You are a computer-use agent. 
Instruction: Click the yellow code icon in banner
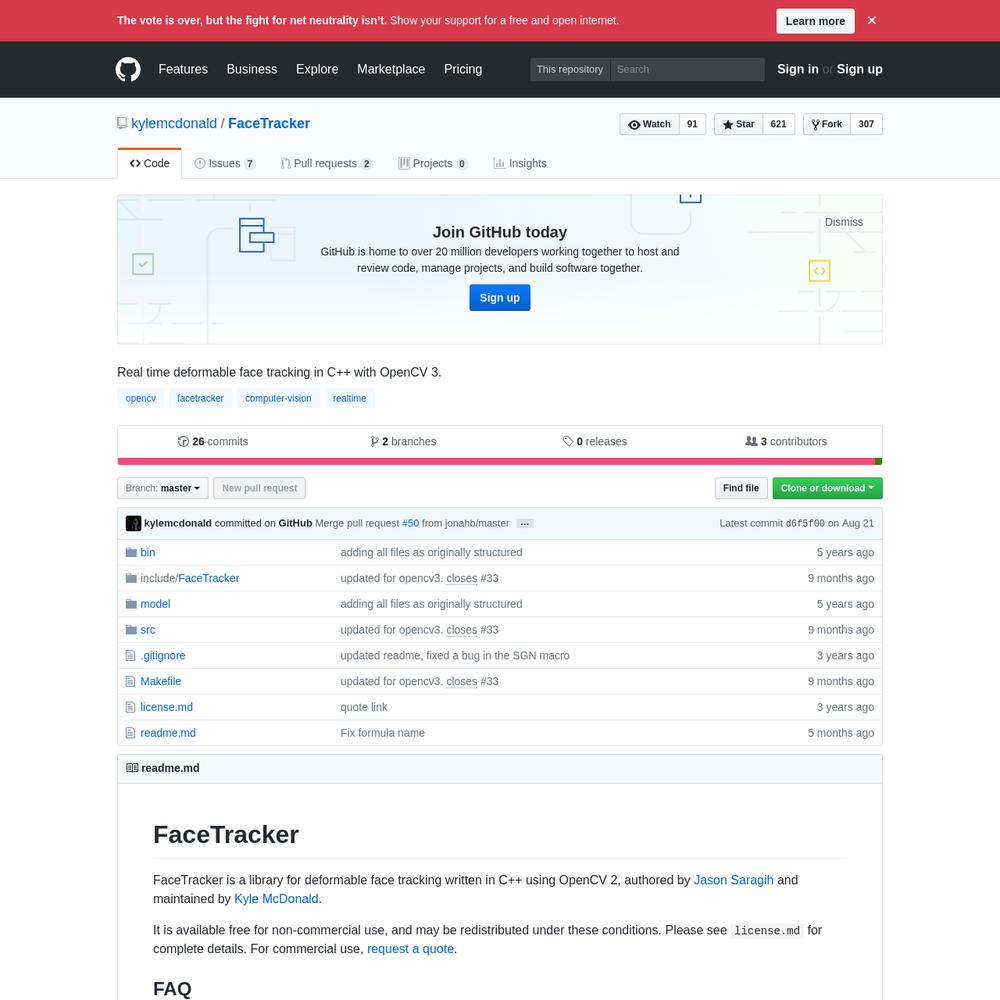click(x=819, y=270)
